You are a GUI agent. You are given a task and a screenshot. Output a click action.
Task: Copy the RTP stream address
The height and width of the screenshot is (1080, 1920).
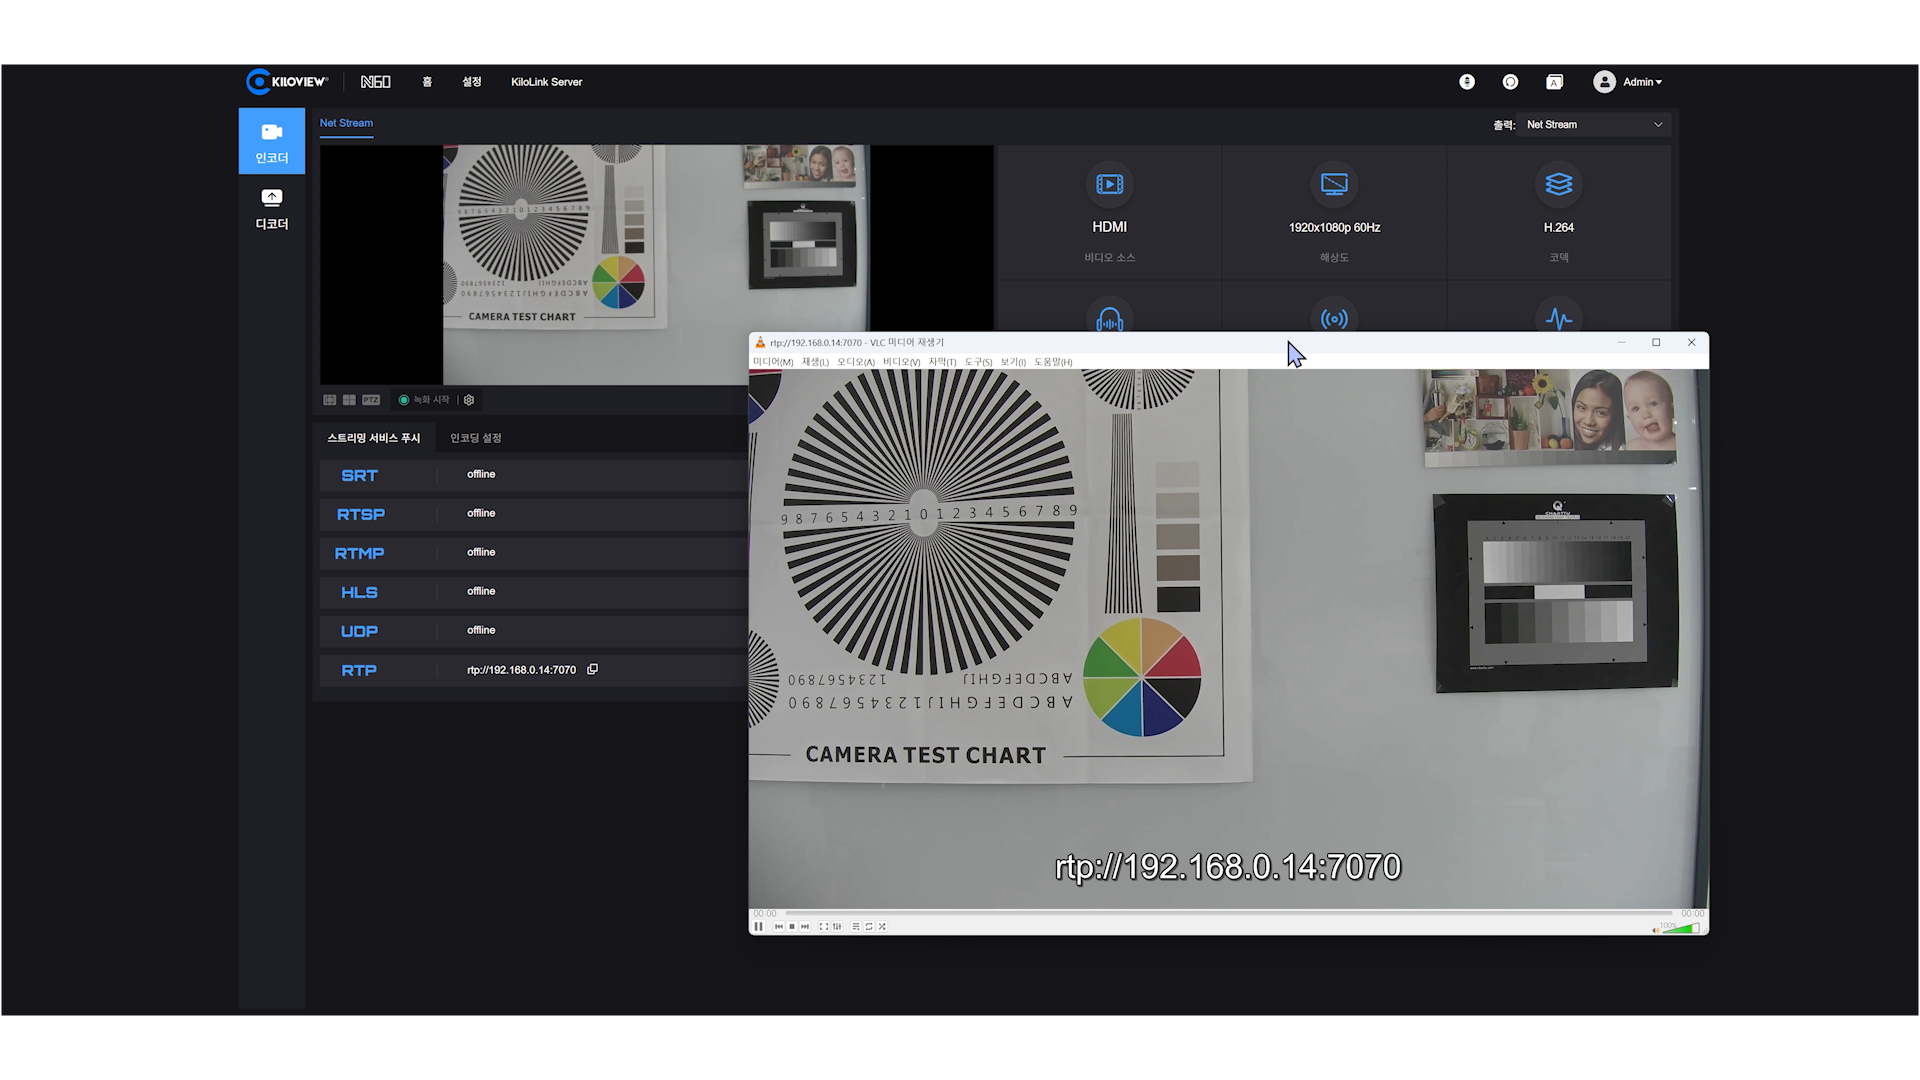click(593, 669)
